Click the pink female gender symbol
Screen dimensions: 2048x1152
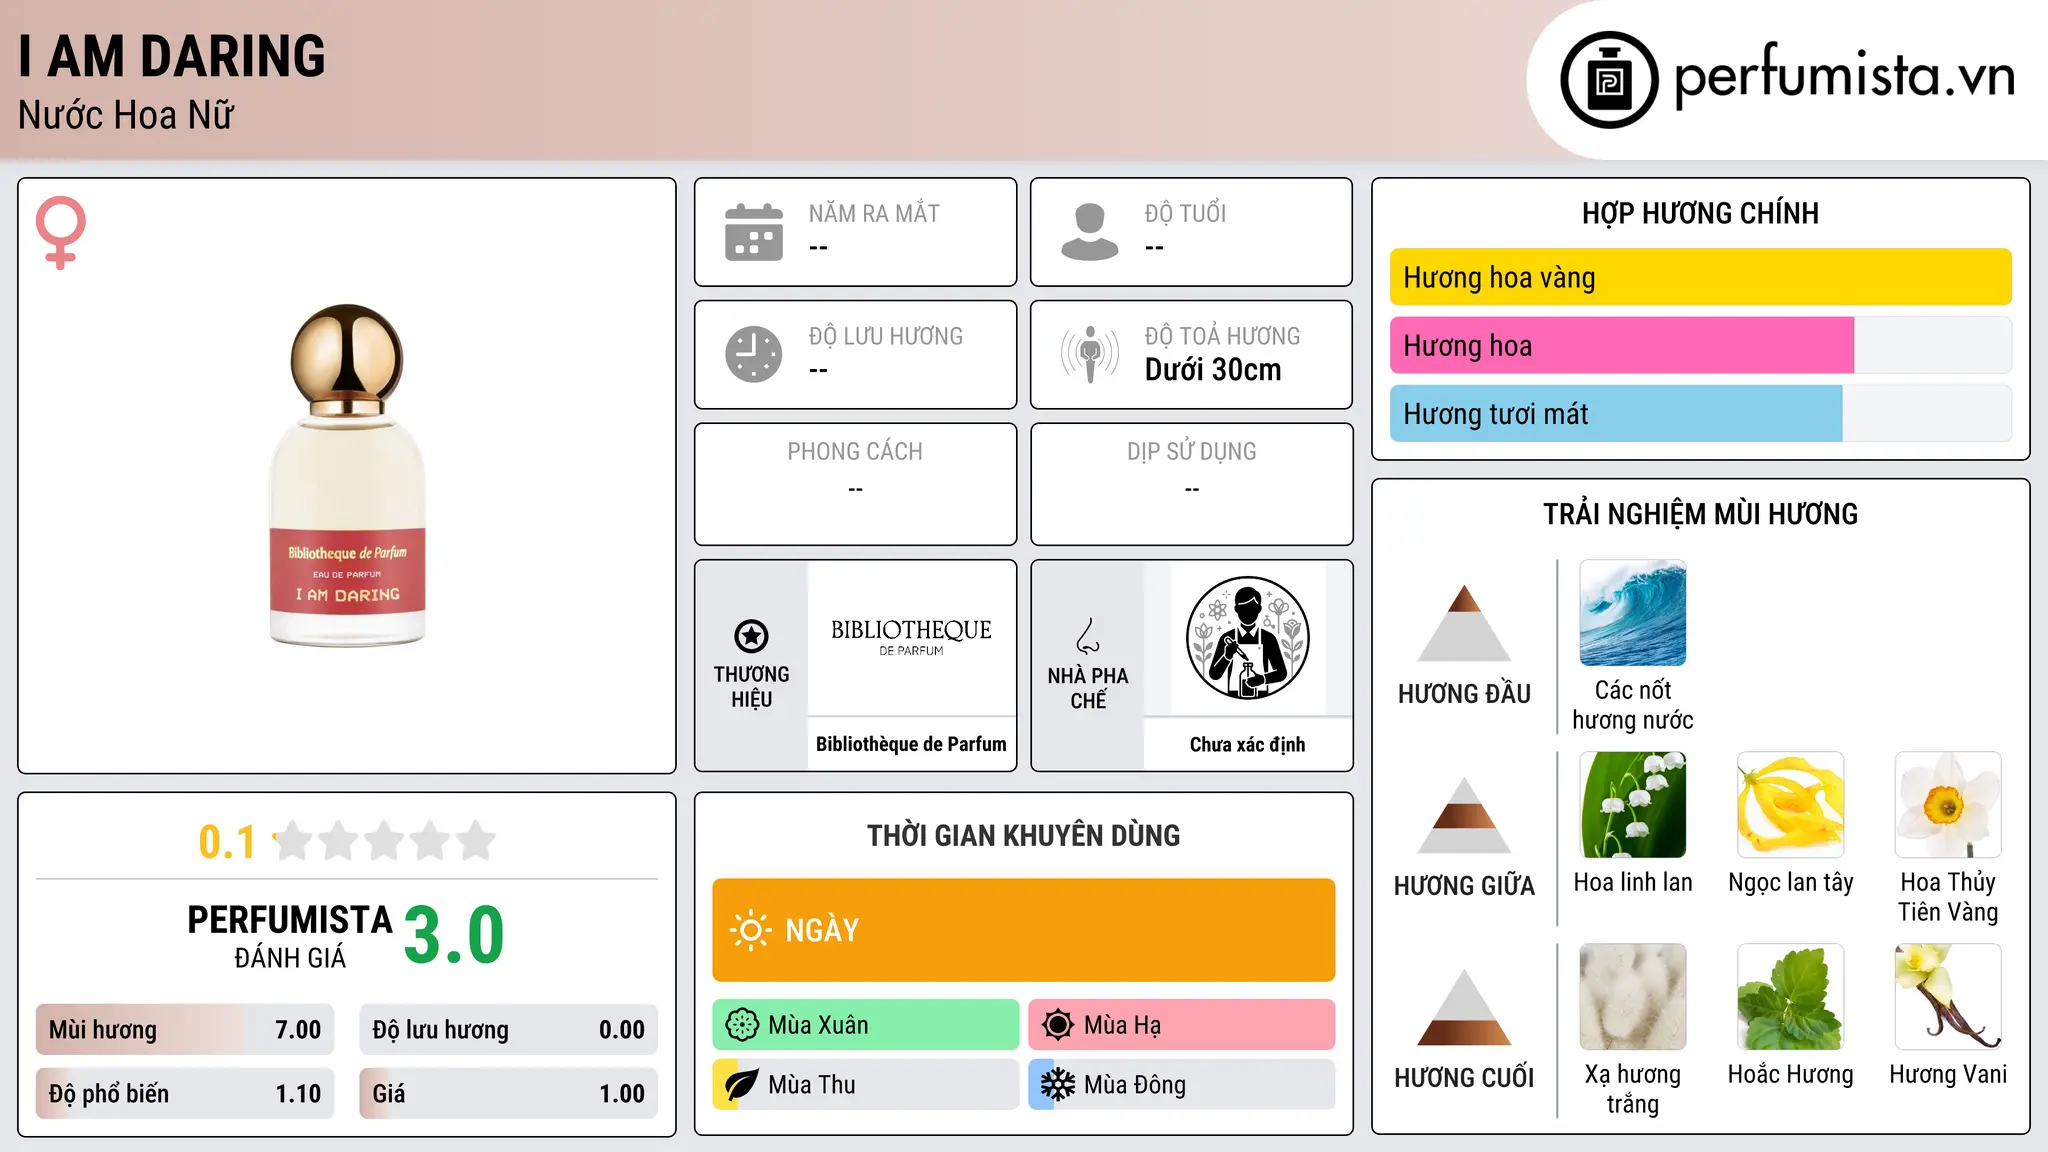tap(60, 233)
